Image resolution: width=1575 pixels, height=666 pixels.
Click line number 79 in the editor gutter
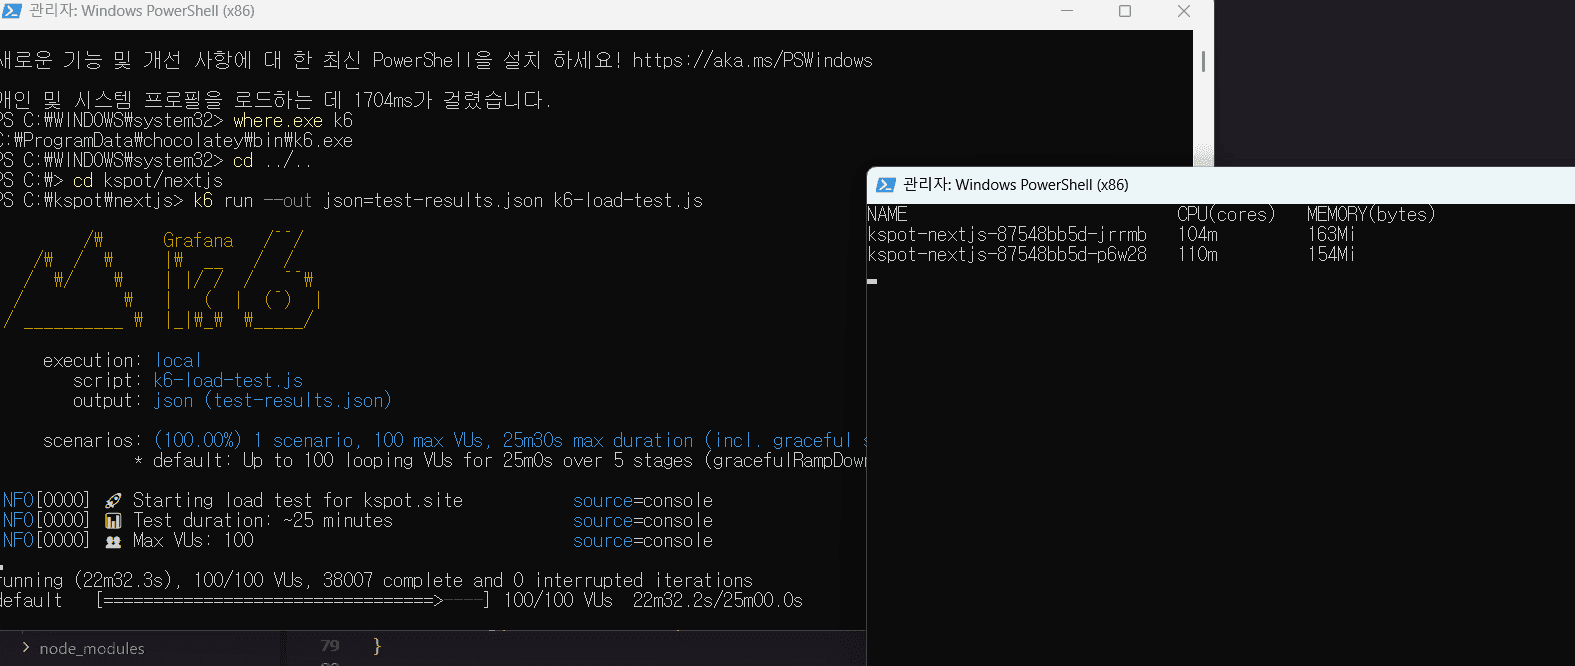(x=330, y=646)
